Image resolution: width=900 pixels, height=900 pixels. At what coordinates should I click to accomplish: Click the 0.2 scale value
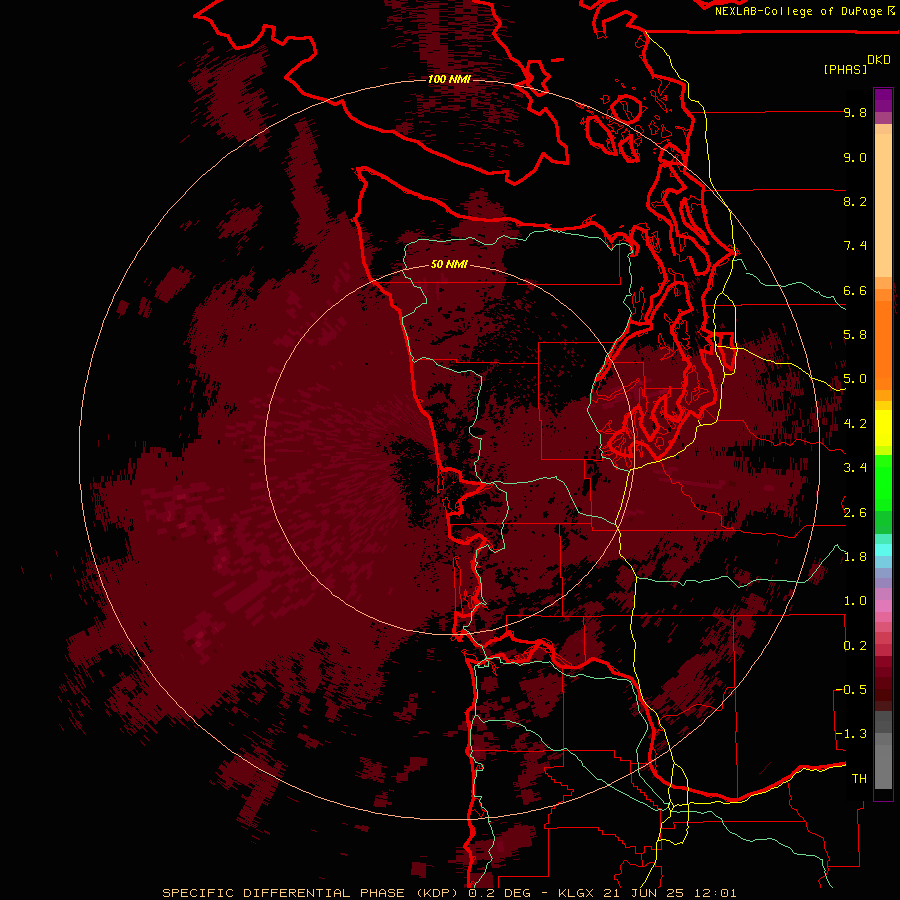(x=855, y=646)
